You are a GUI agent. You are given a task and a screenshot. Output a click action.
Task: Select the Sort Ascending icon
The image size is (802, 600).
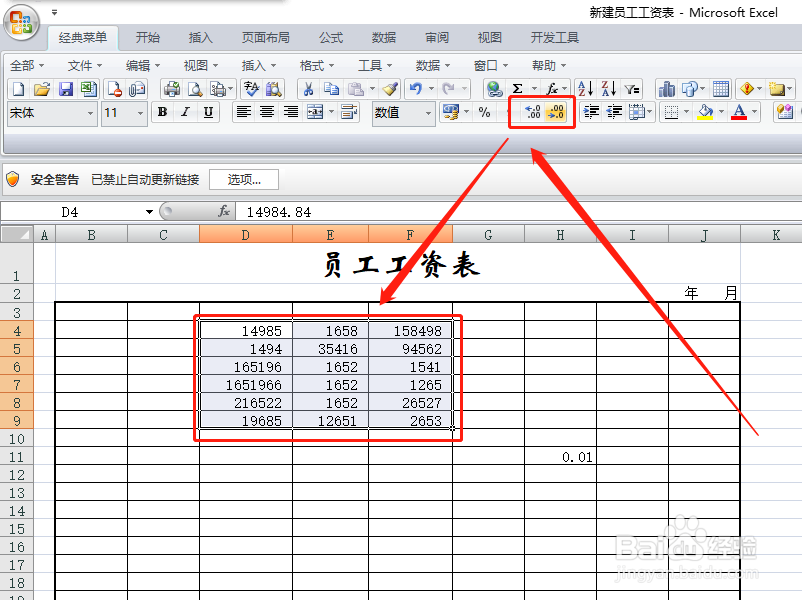585,90
